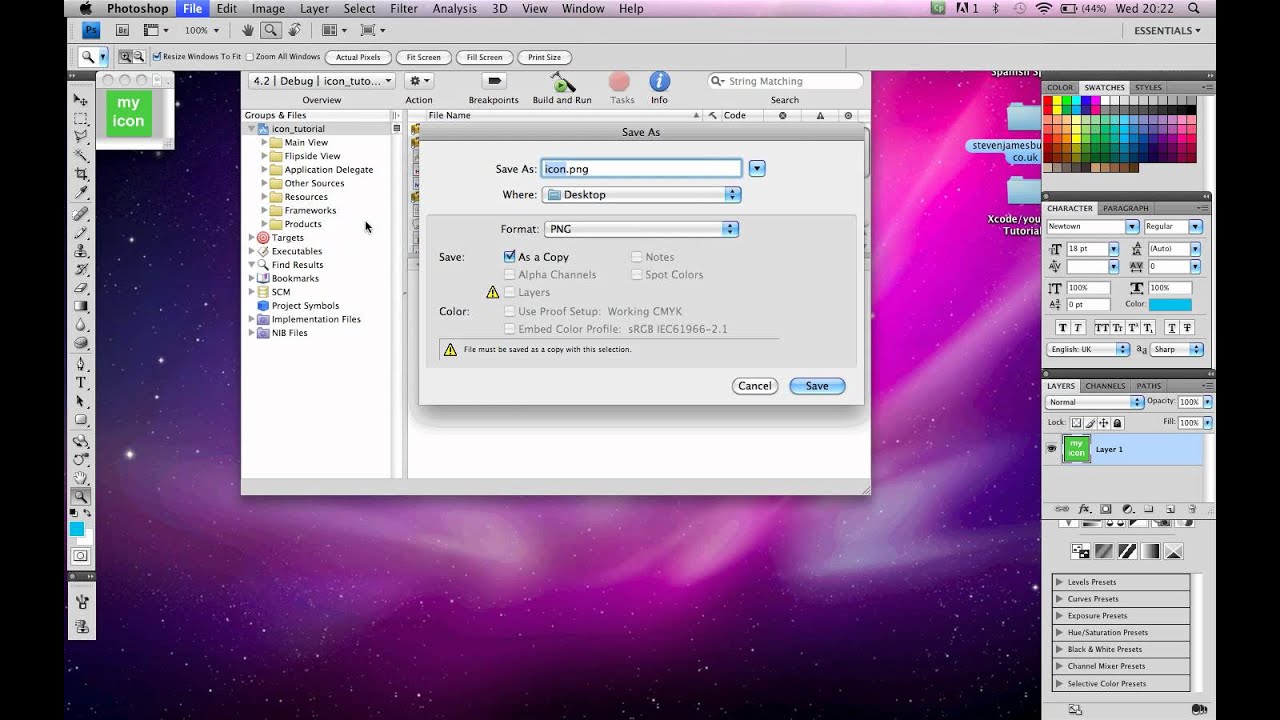The height and width of the screenshot is (720, 1280).
Task: Select Hand tool in the application bar
Action: [x=248, y=31]
